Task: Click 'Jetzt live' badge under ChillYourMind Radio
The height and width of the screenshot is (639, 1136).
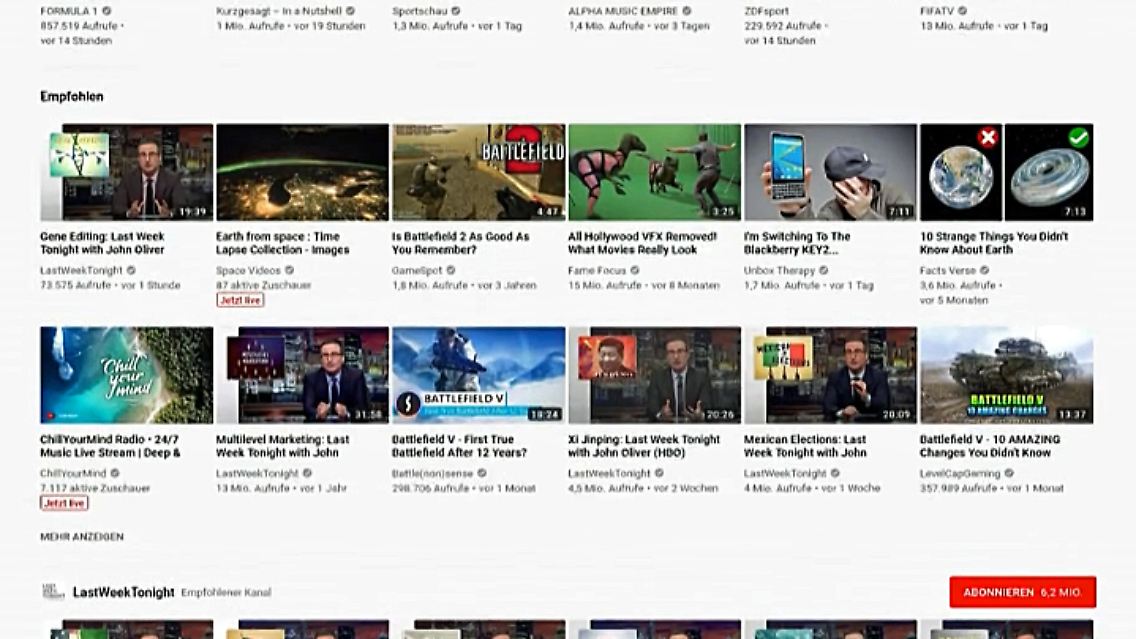Action: 64,503
